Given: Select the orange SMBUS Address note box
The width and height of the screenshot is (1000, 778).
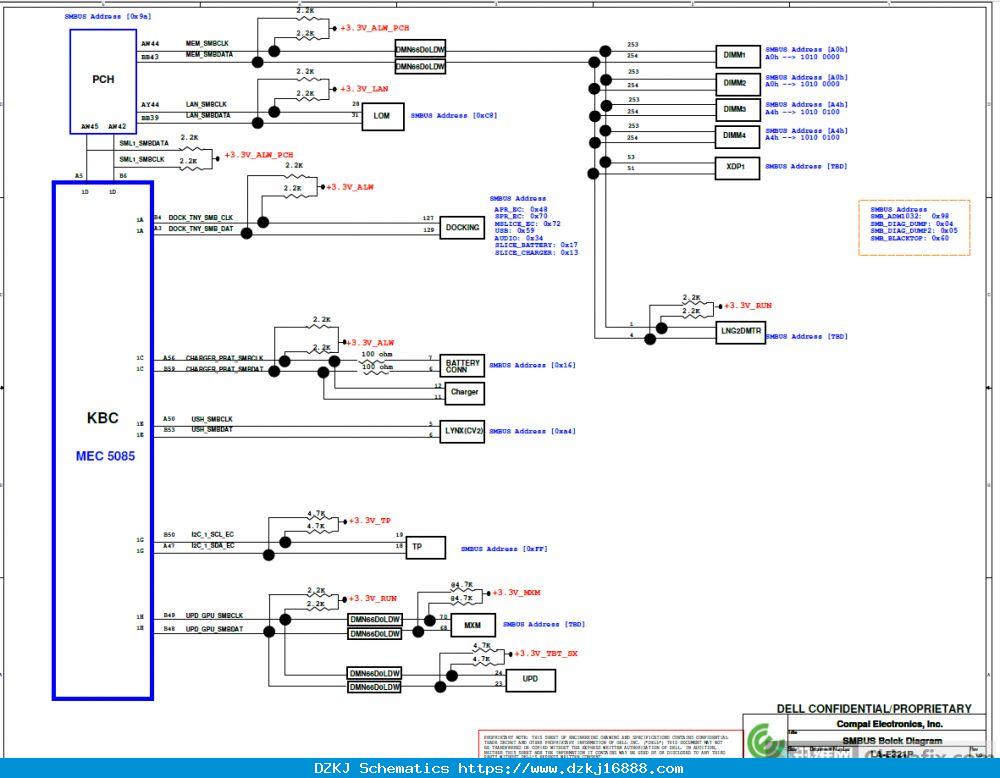Looking at the screenshot, I should point(914,228).
